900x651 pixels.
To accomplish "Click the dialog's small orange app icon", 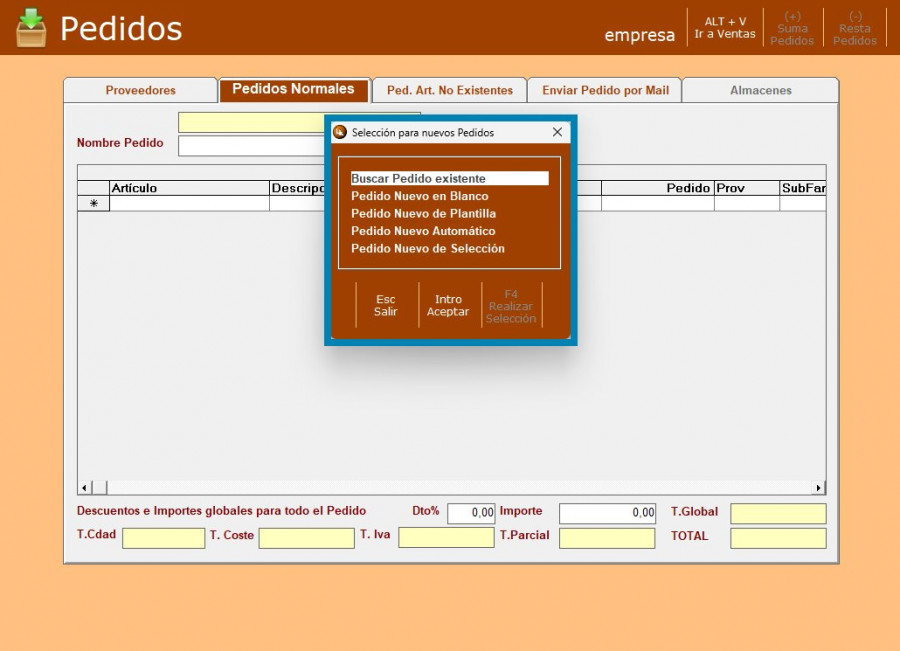I will (x=340, y=132).
